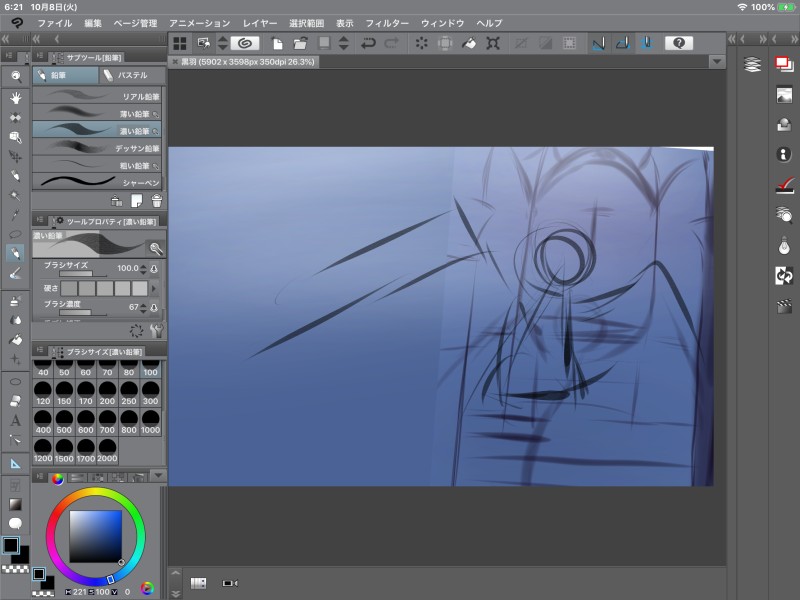Open sub tool detail wrench icon

point(157,331)
